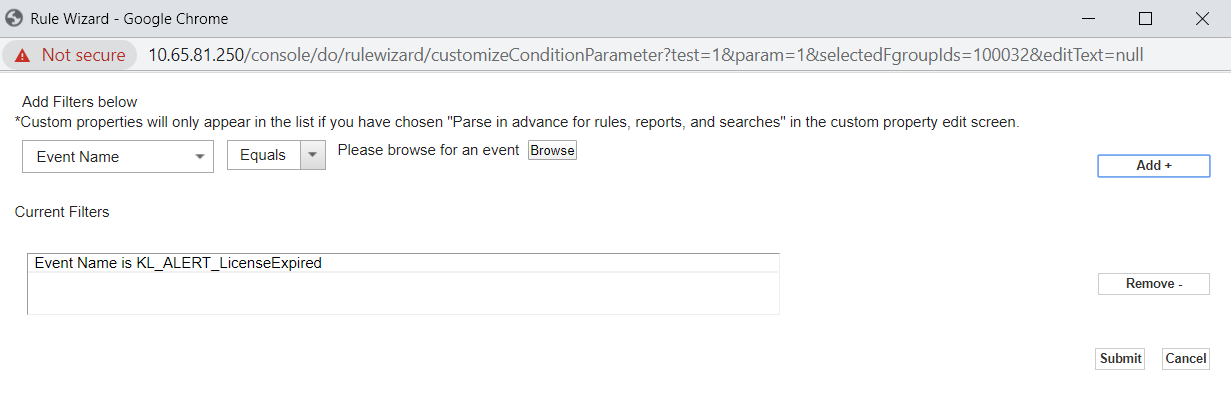The image size is (1231, 418).
Task: Maximize the Rule Wizard window
Action: click(1146, 18)
